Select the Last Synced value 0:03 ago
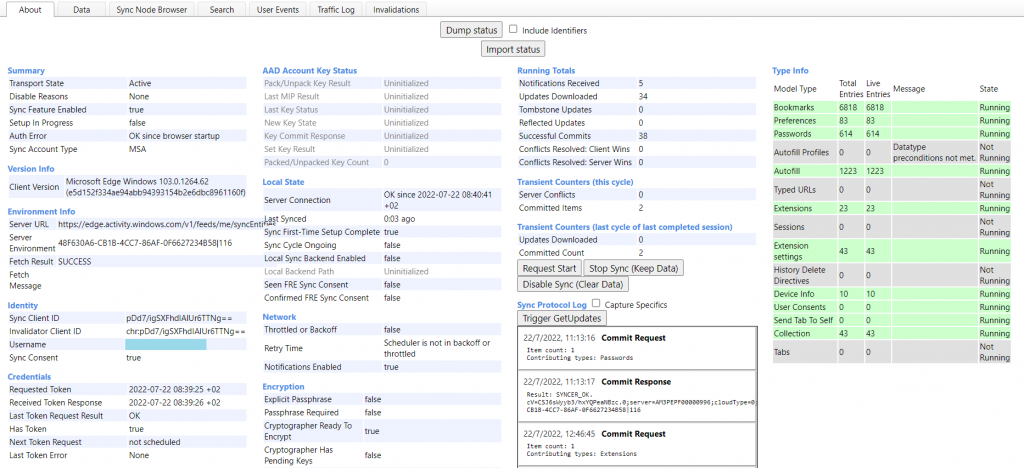 (x=401, y=219)
